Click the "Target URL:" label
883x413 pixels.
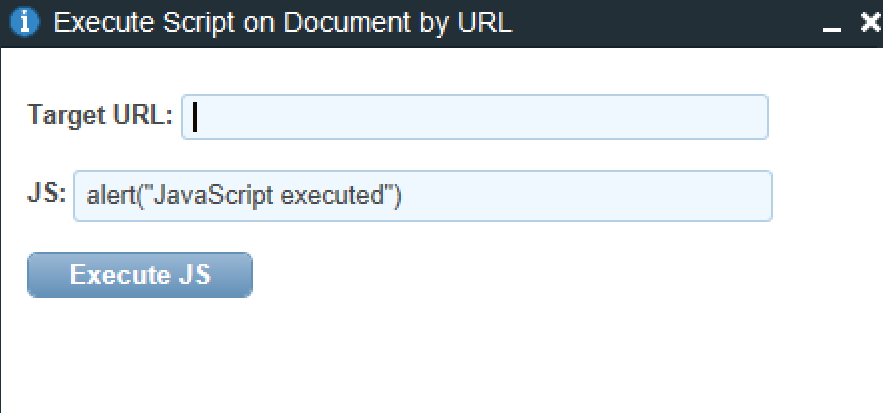pyautogui.click(x=100, y=115)
